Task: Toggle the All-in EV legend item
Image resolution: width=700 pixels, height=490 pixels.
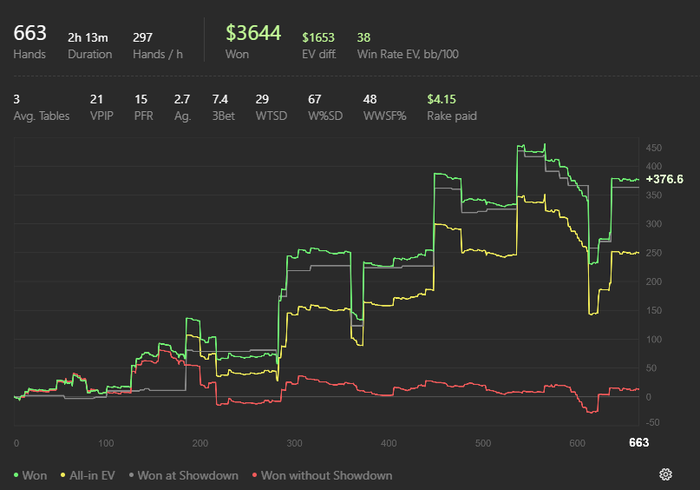Action: pos(88,475)
